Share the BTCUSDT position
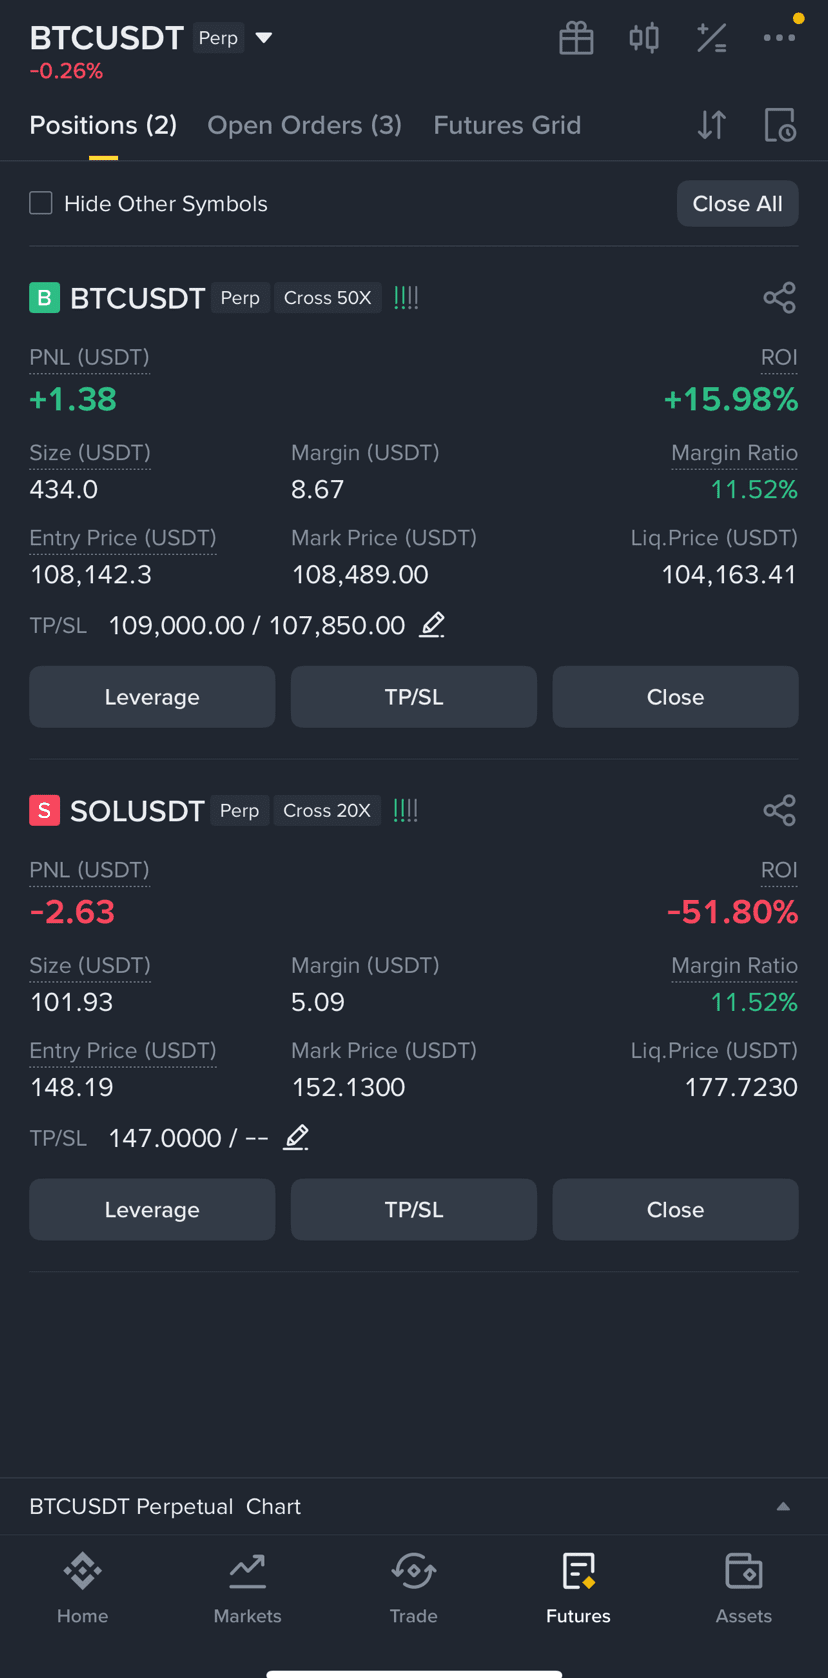Screen dimensions: 828x1678 (780, 298)
